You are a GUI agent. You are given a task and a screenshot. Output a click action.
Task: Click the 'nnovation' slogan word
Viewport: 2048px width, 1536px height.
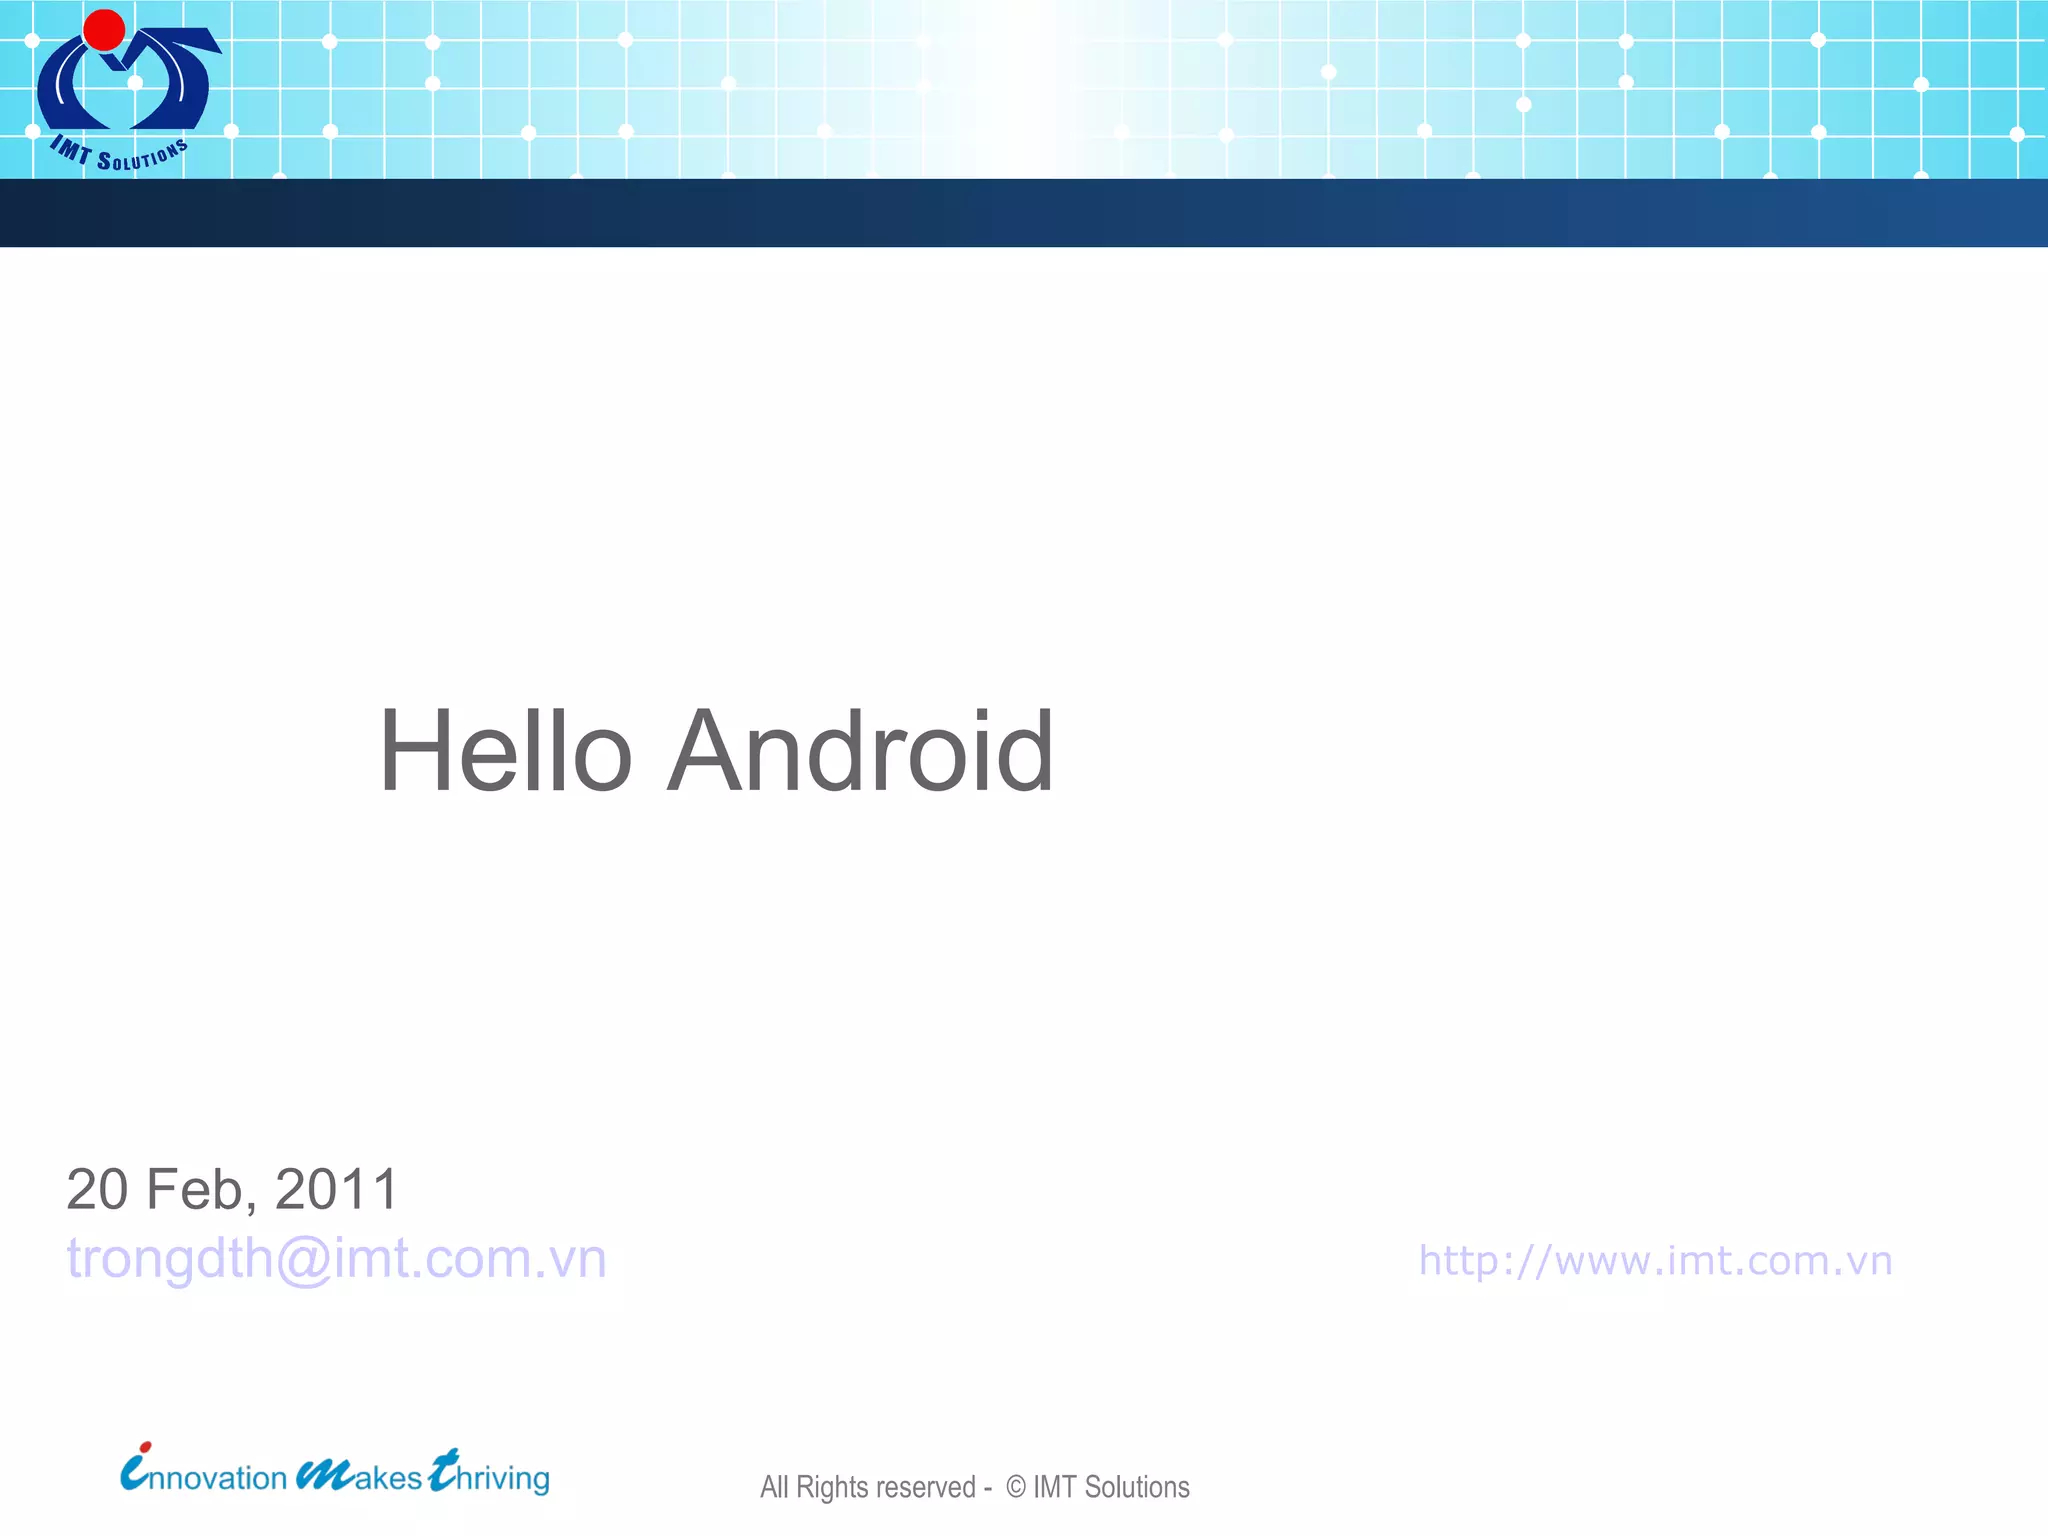(218, 1478)
